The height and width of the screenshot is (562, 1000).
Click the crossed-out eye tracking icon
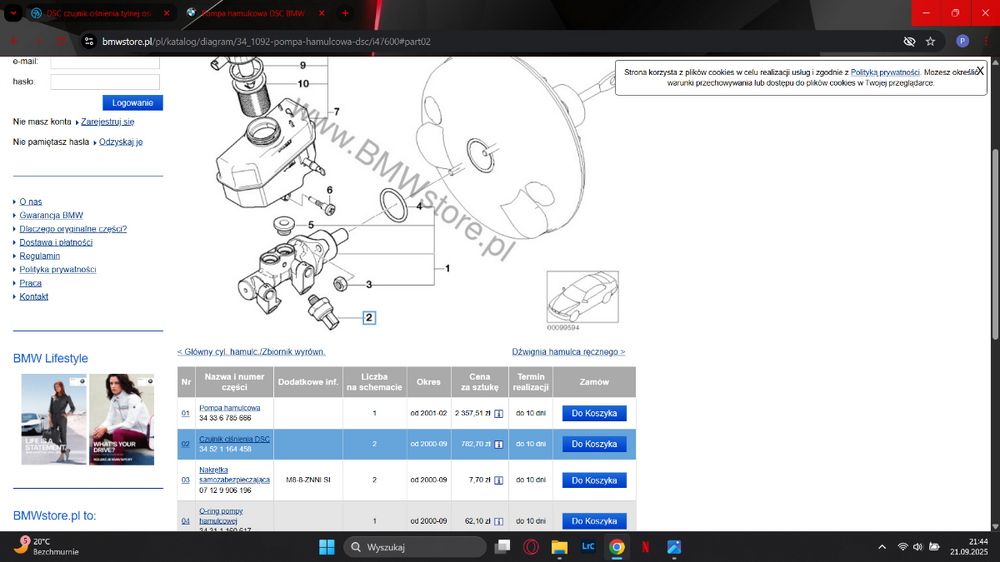(909, 41)
